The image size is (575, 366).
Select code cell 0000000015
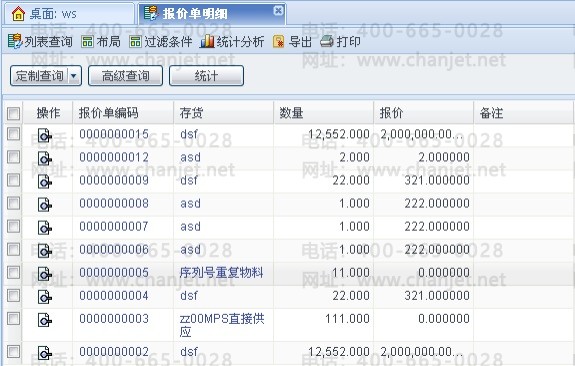[x=114, y=134]
